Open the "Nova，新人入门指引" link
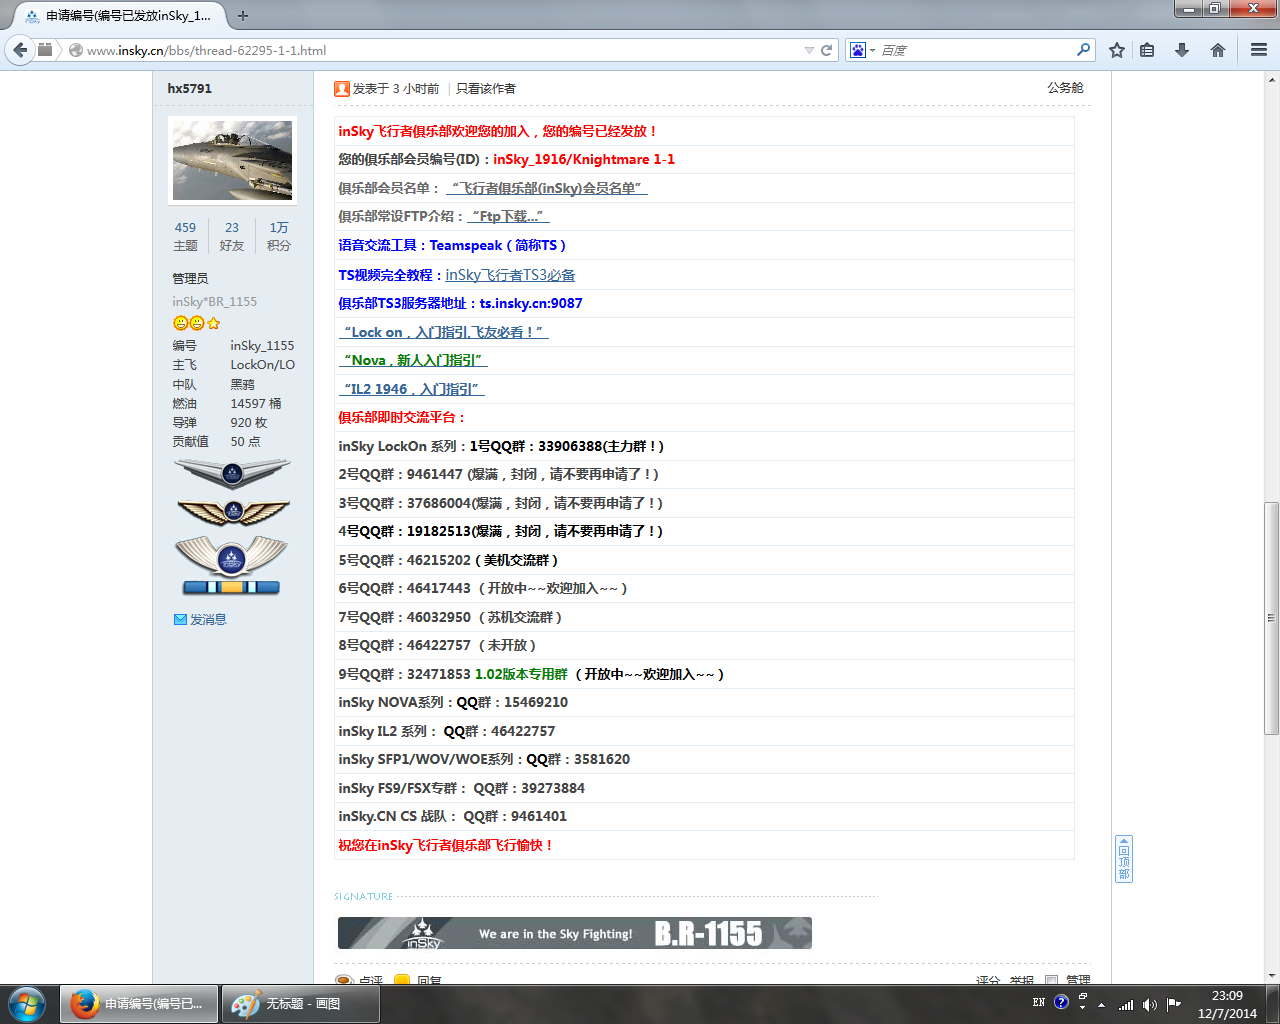1280x1024 pixels. pos(413,360)
